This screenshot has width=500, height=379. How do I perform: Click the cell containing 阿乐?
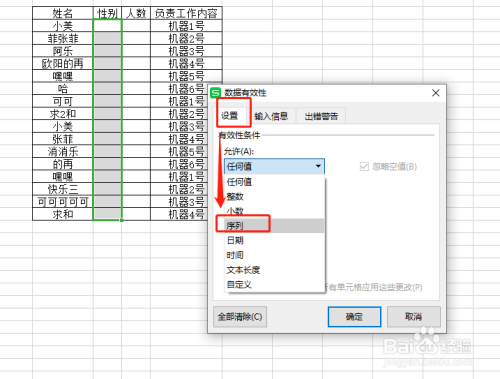(63, 51)
